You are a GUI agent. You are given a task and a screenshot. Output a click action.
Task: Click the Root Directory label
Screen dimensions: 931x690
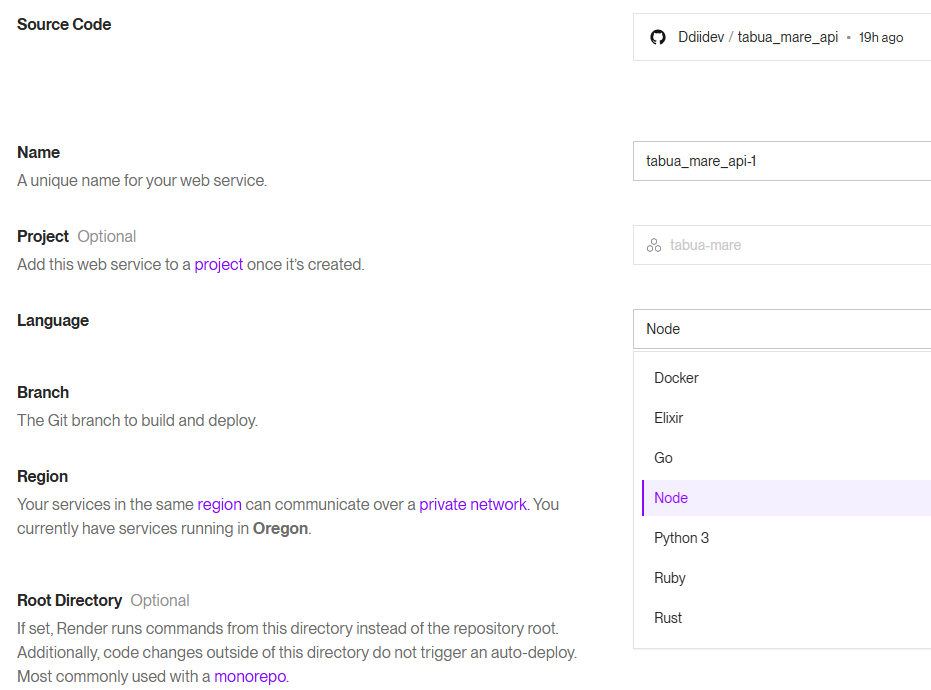click(x=70, y=601)
